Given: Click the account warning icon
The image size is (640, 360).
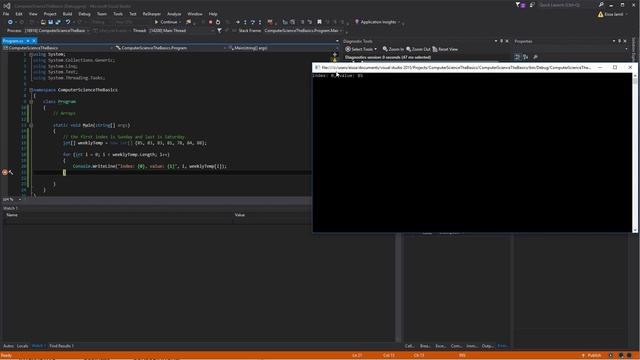Looking at the screenshot, I should pyautogui.click(x=600, y=14).
